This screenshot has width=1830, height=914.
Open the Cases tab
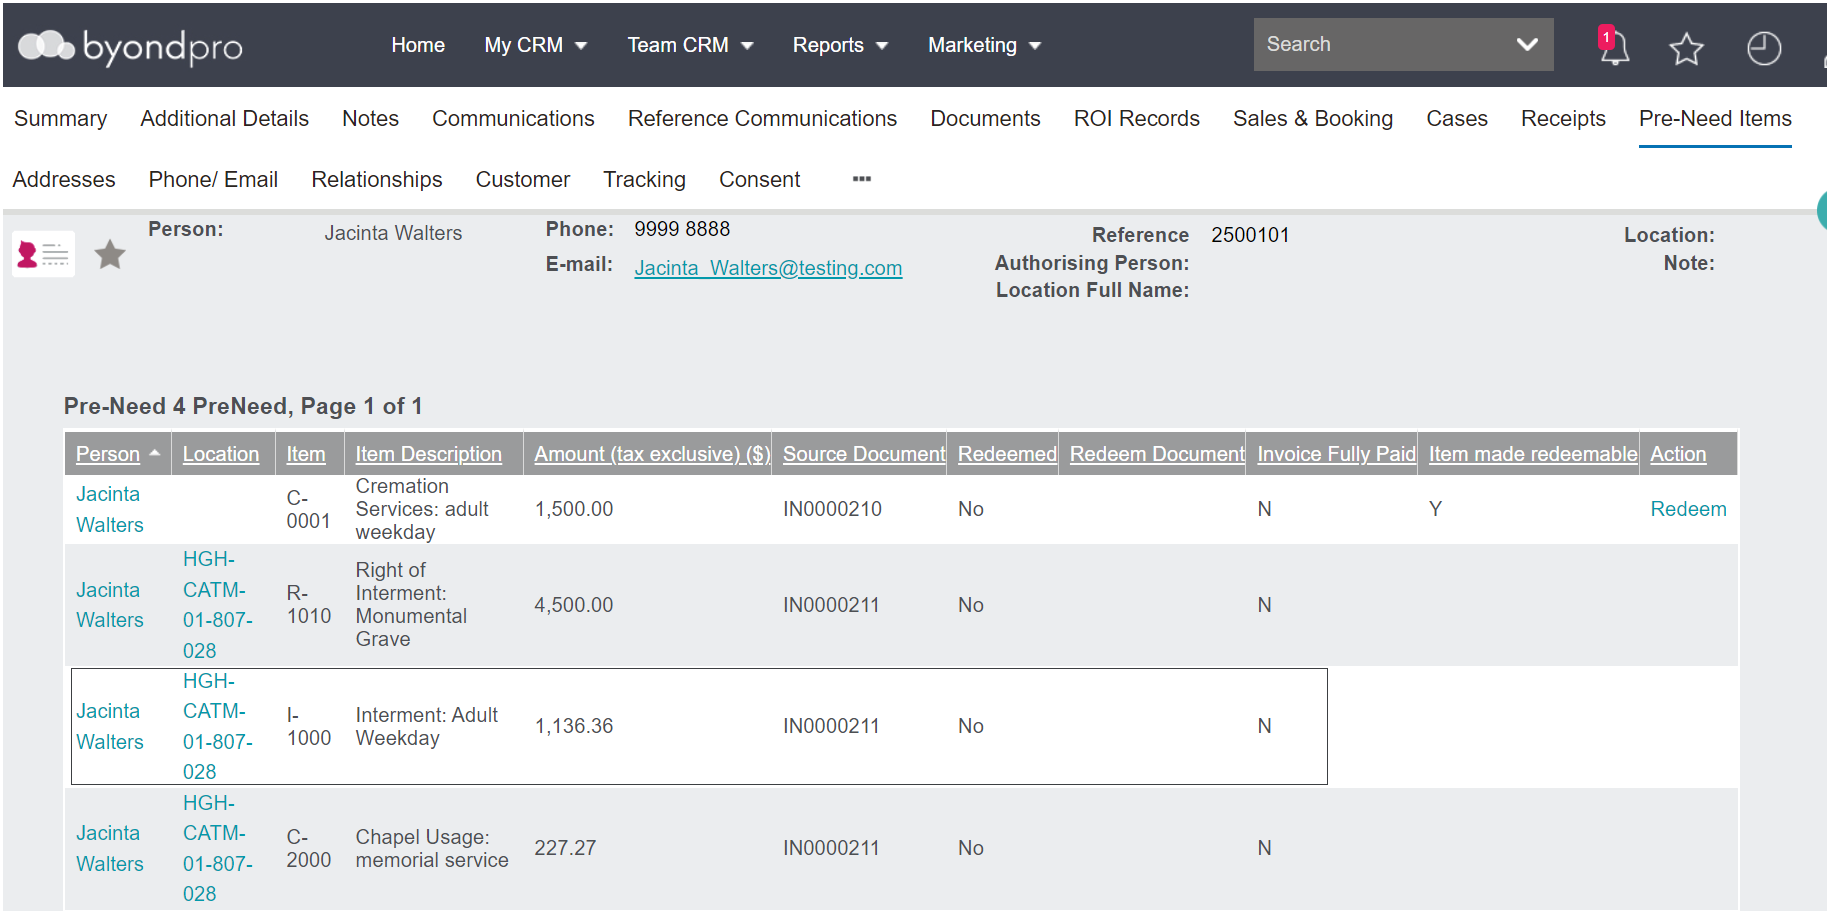[1457, 118]
